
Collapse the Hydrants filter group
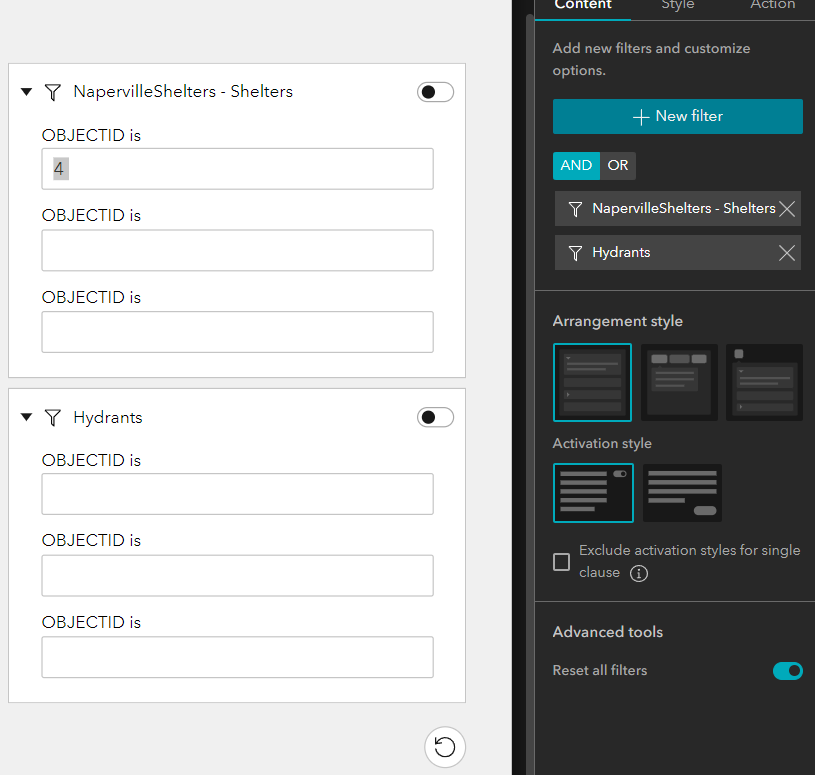click(x=27, y=417)
